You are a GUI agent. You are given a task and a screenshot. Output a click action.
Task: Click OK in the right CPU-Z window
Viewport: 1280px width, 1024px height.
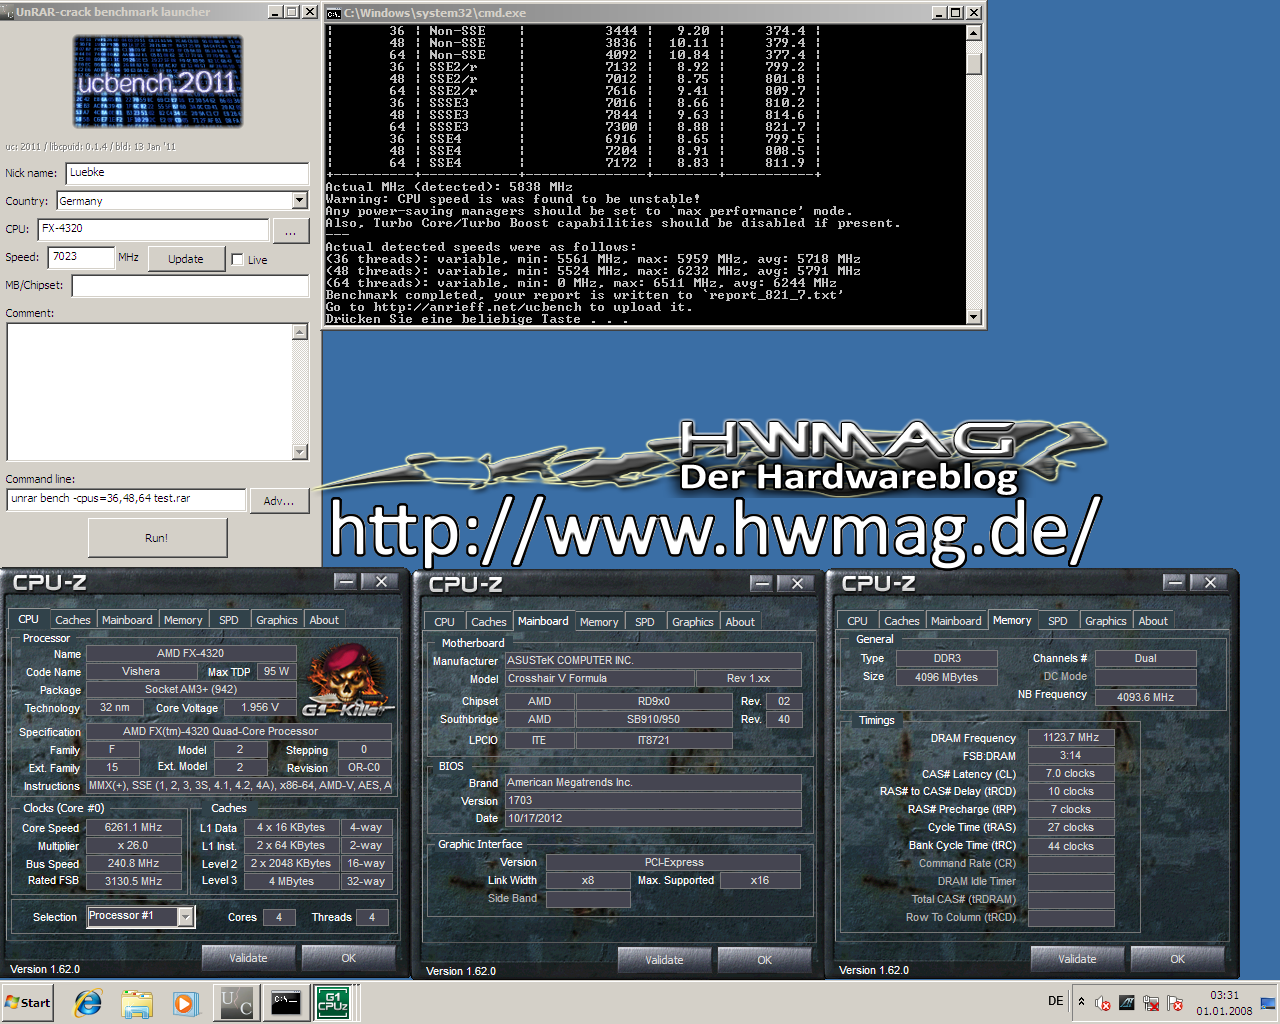click(x=1177, y=959)
